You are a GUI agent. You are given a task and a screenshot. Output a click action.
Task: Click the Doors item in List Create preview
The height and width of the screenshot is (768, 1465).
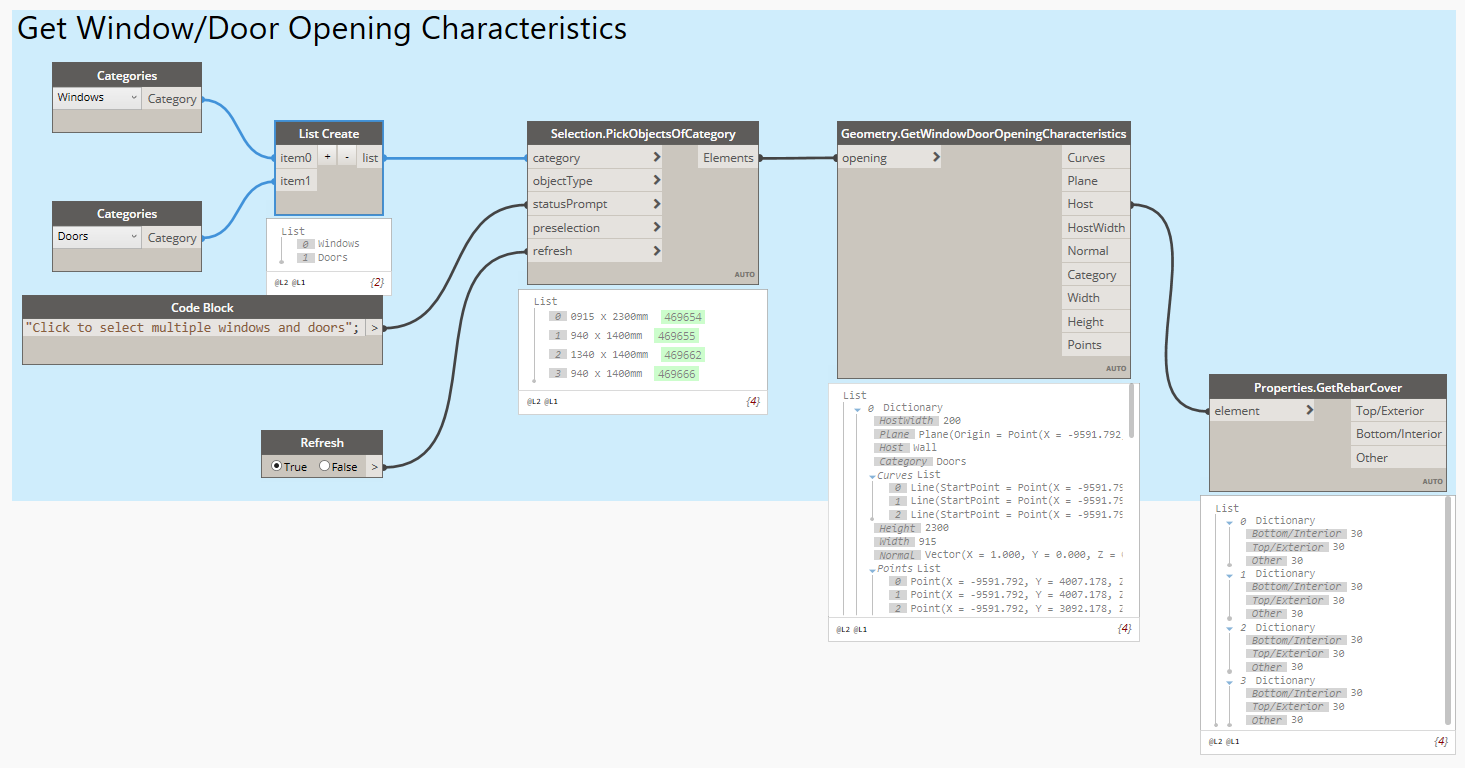click(333, 257)
